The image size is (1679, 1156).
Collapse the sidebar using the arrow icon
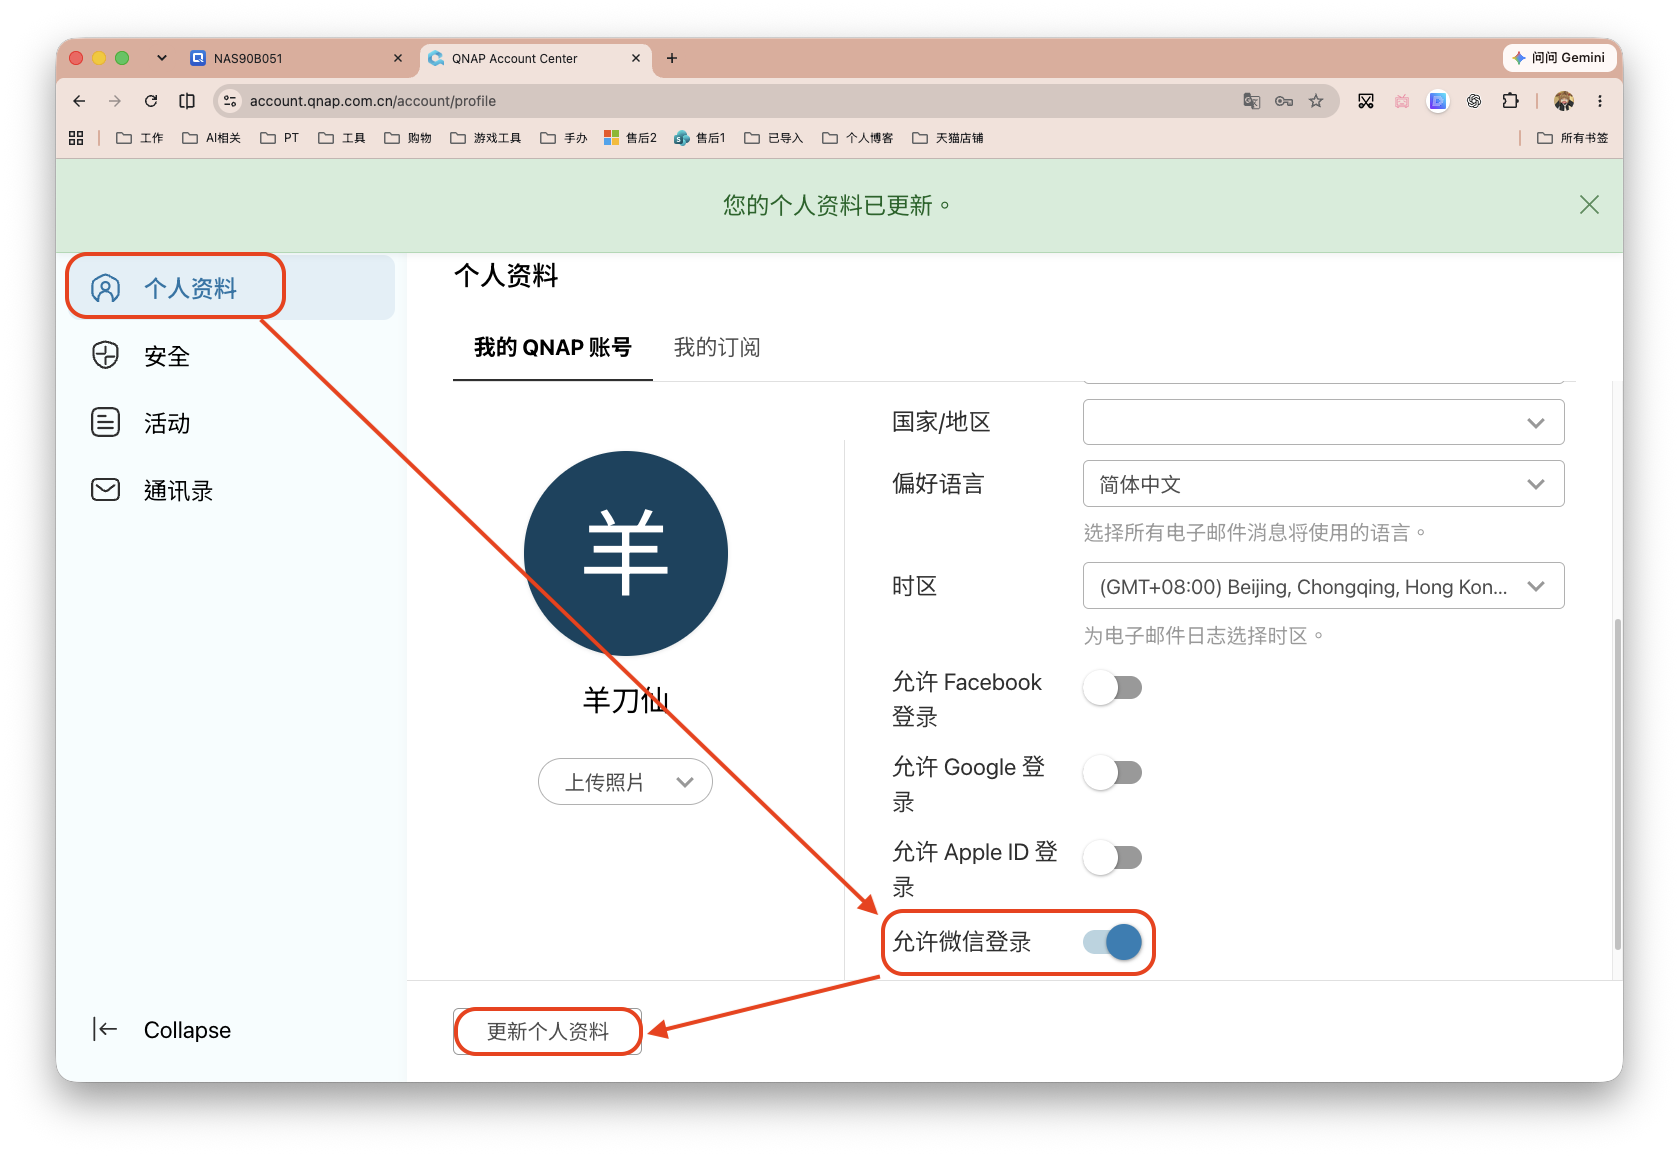pyautogui.click(x=105, y=1029)
